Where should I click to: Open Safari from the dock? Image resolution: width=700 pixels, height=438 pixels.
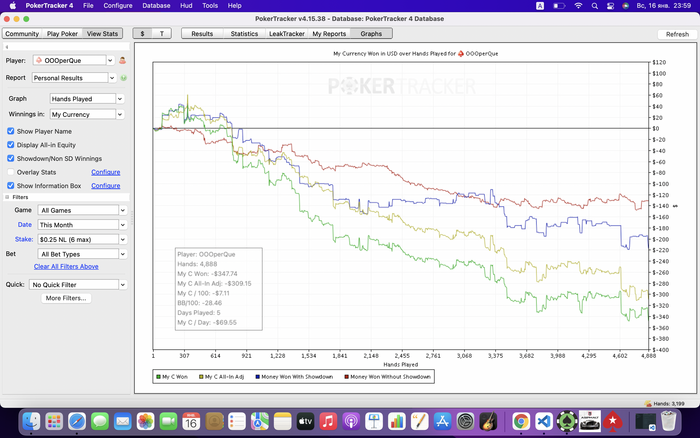[77, 421]
